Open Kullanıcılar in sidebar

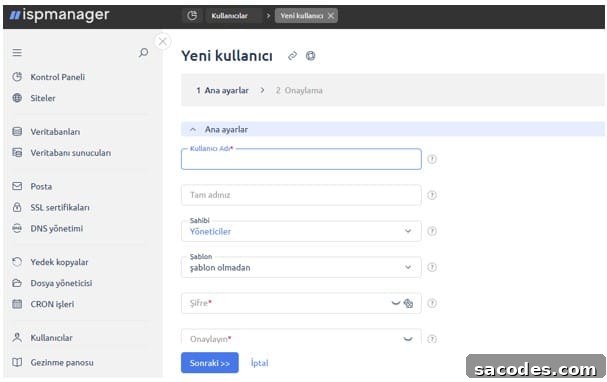point(51,338)
